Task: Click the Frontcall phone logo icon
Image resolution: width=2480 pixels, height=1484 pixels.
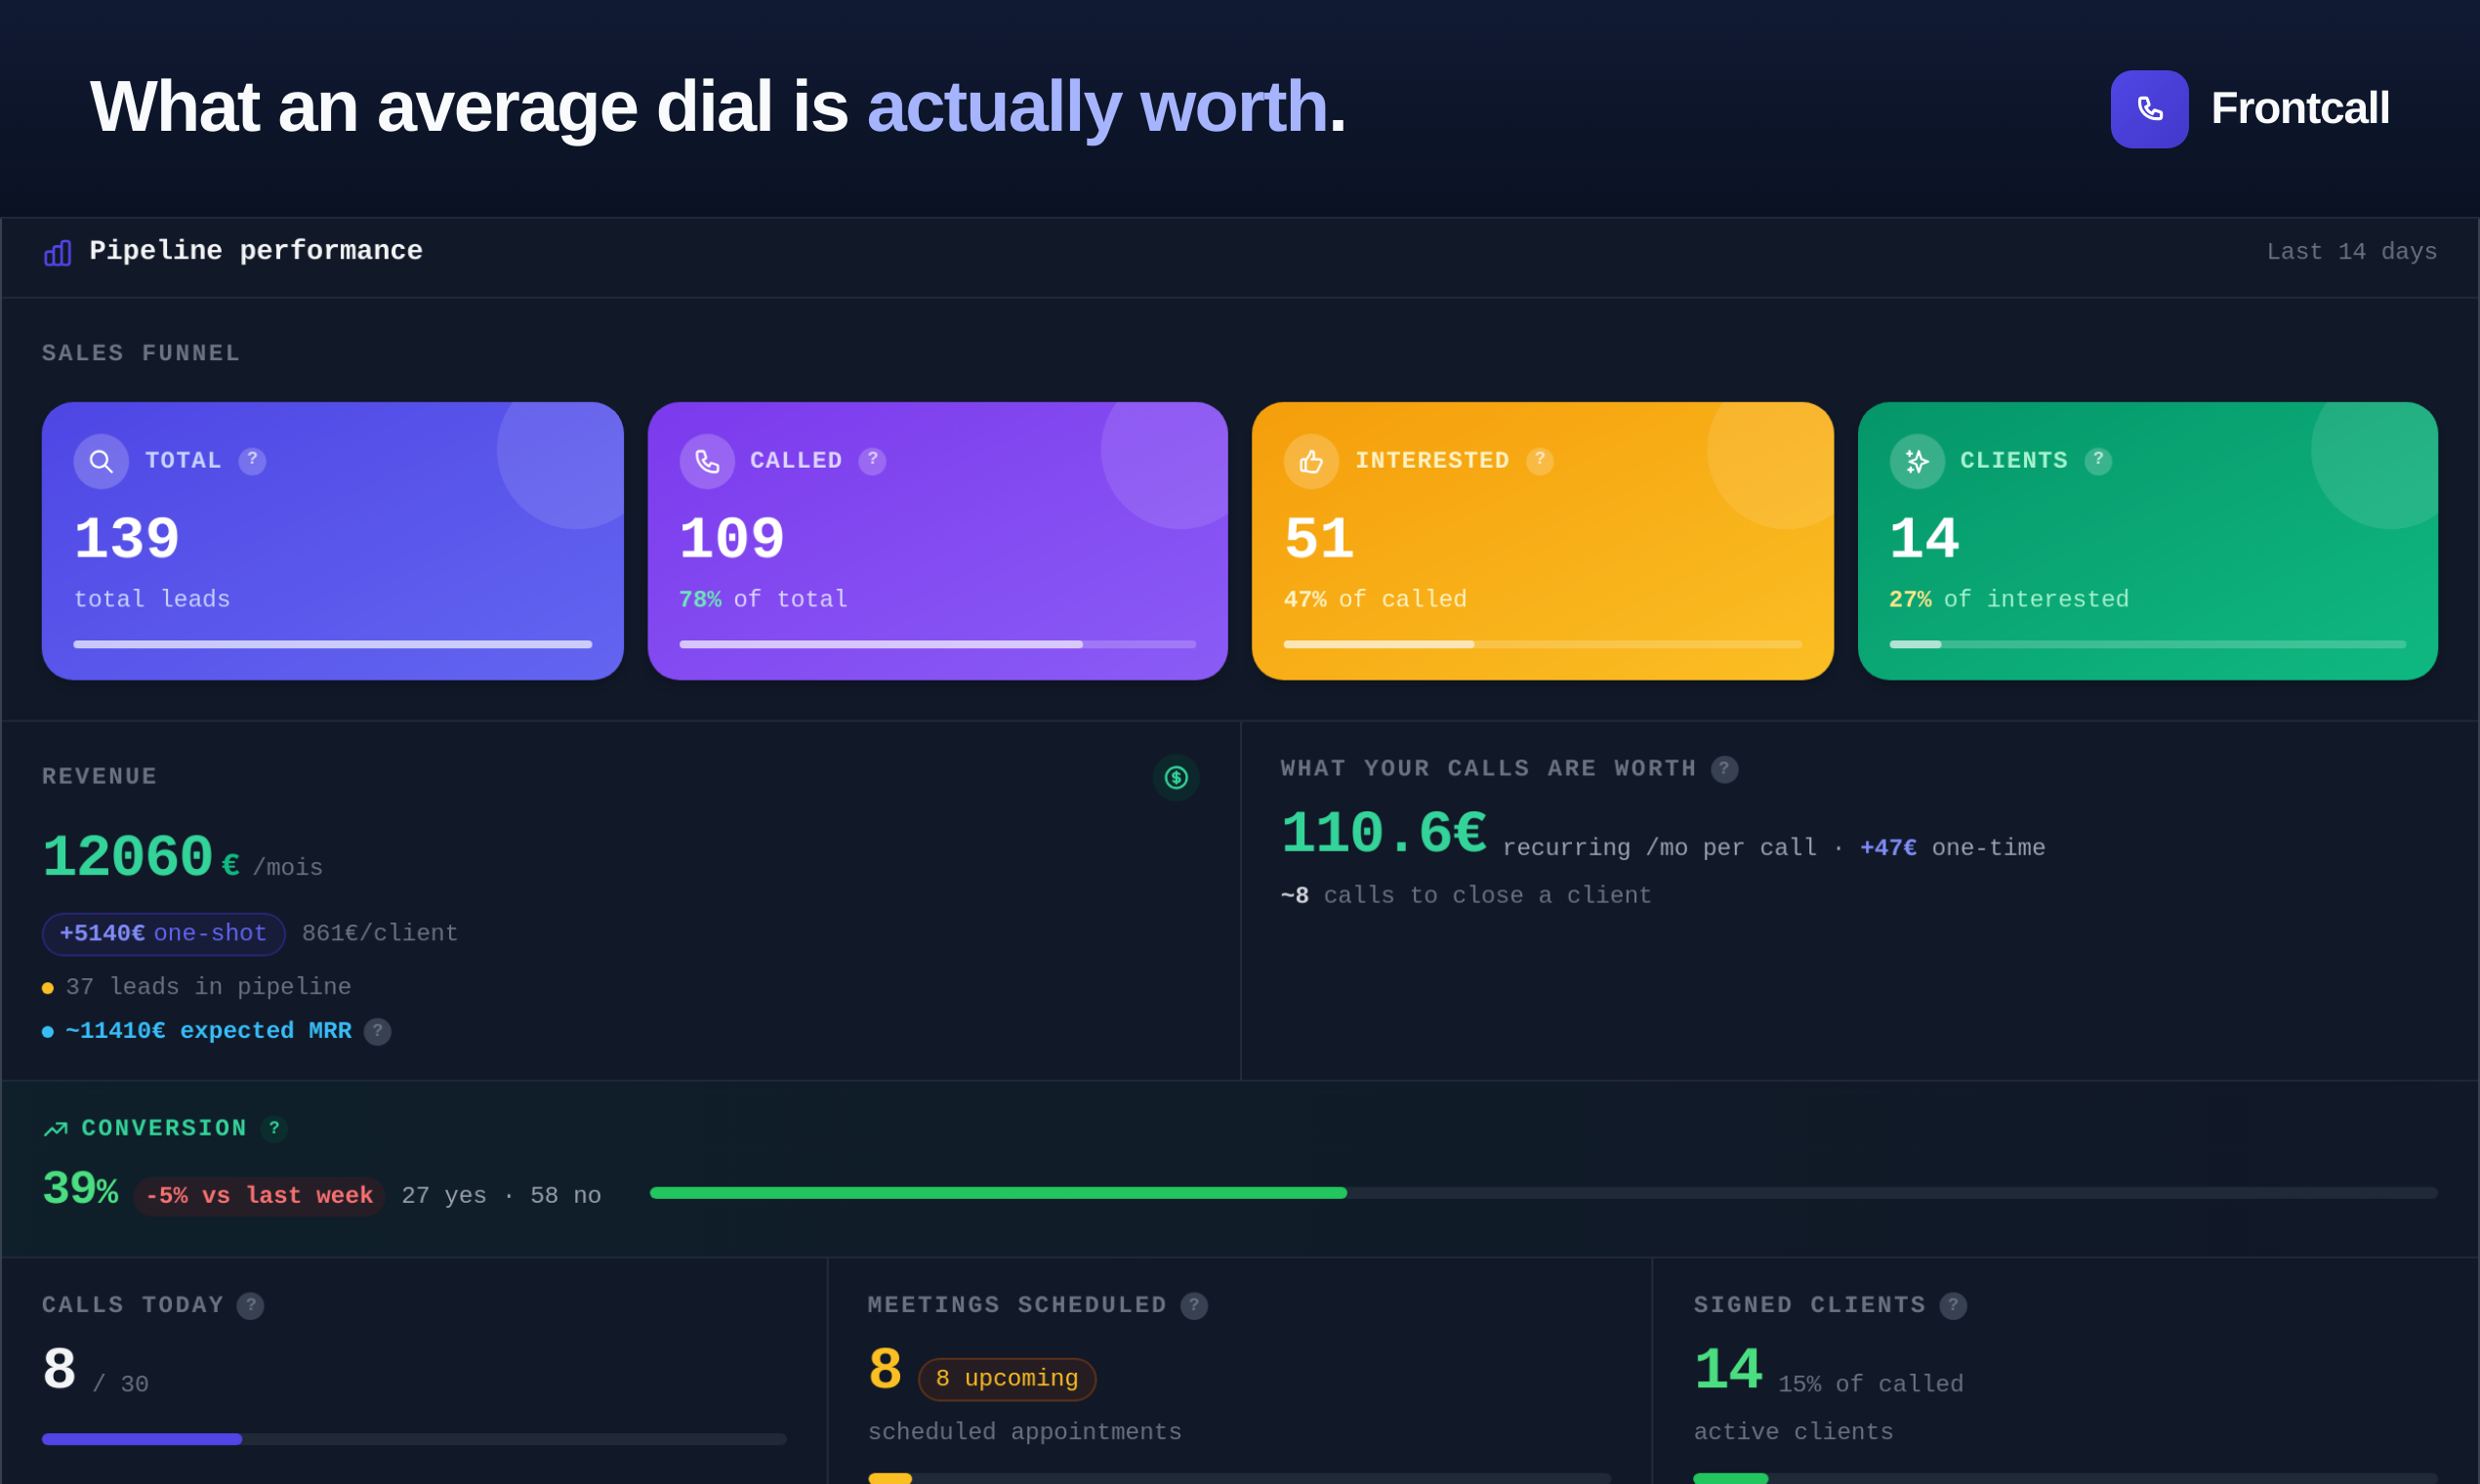Action: point(2149,109)
